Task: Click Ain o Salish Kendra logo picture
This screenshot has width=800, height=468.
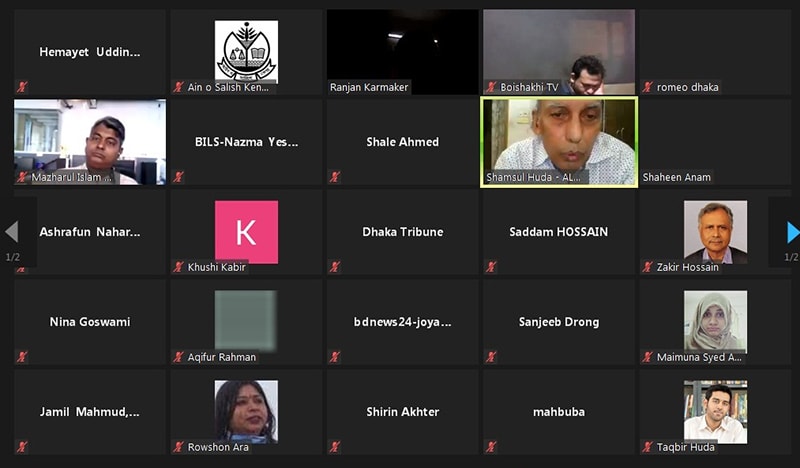Action: tap(246, 52)
